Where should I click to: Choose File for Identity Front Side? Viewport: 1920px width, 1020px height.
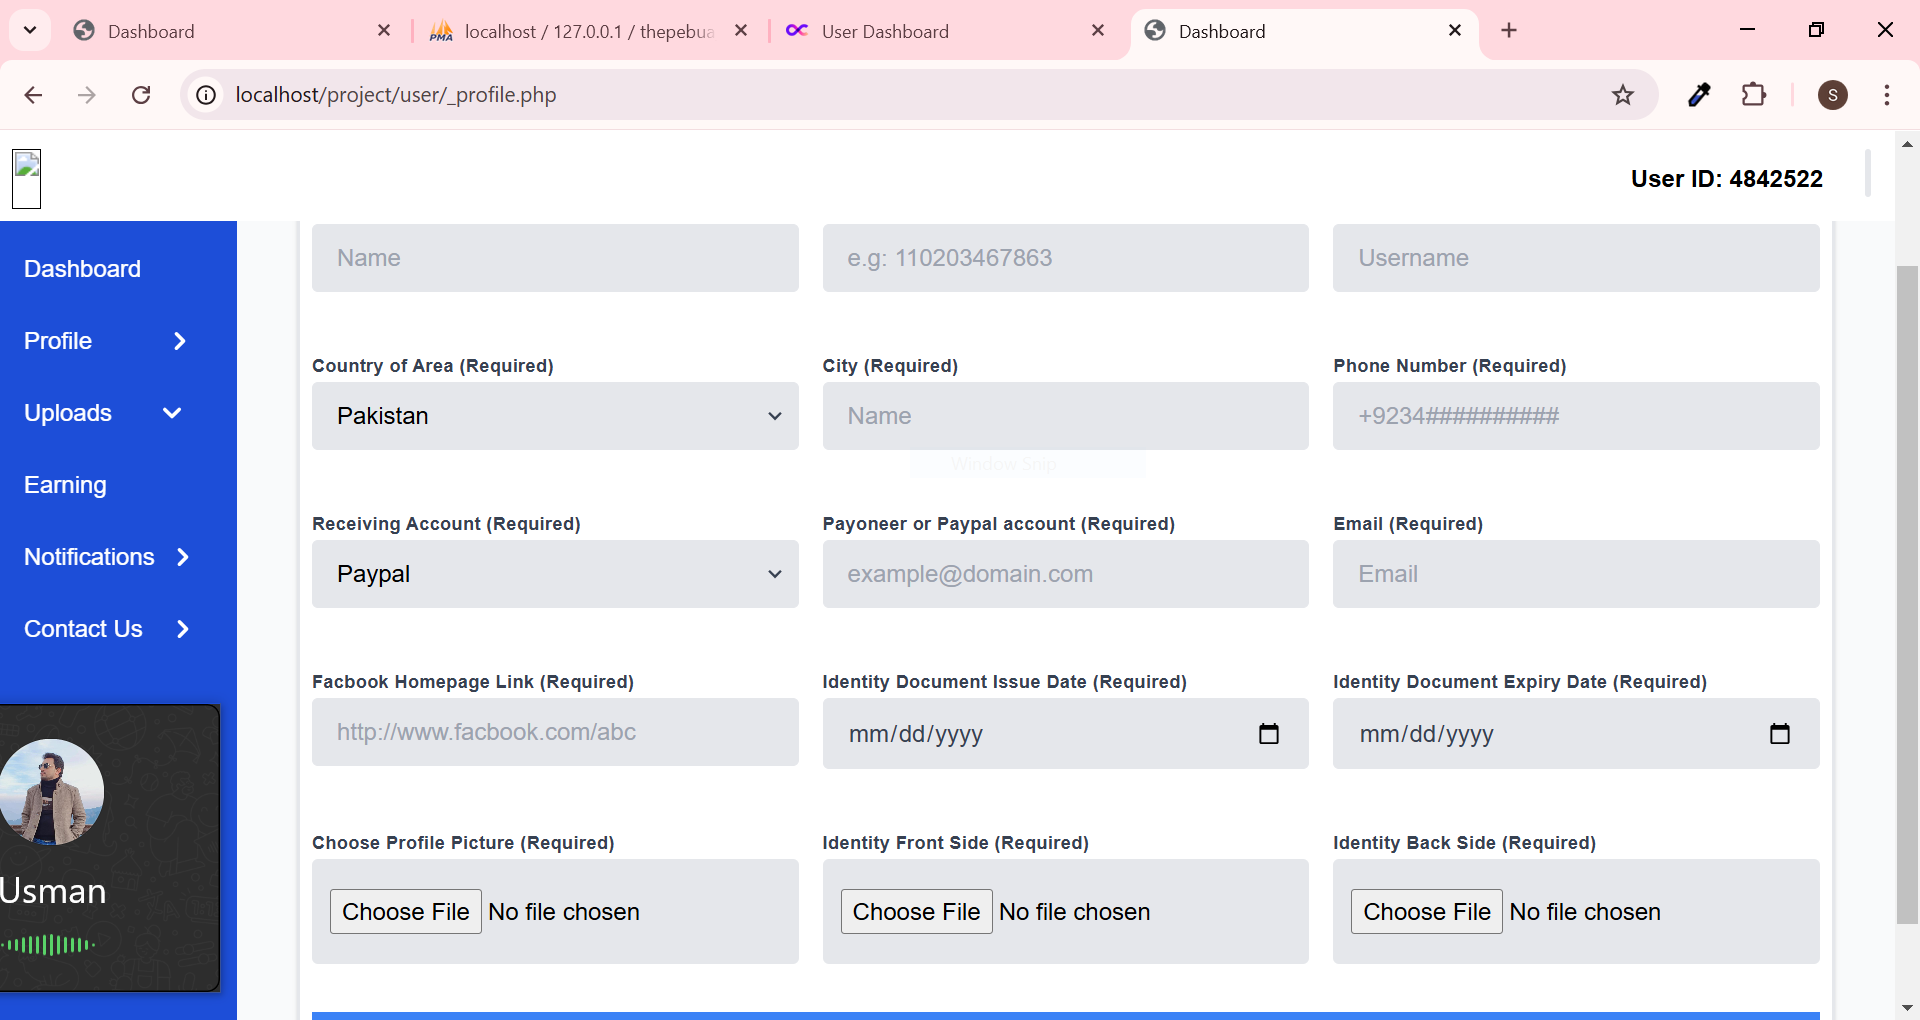pos(917,912)
